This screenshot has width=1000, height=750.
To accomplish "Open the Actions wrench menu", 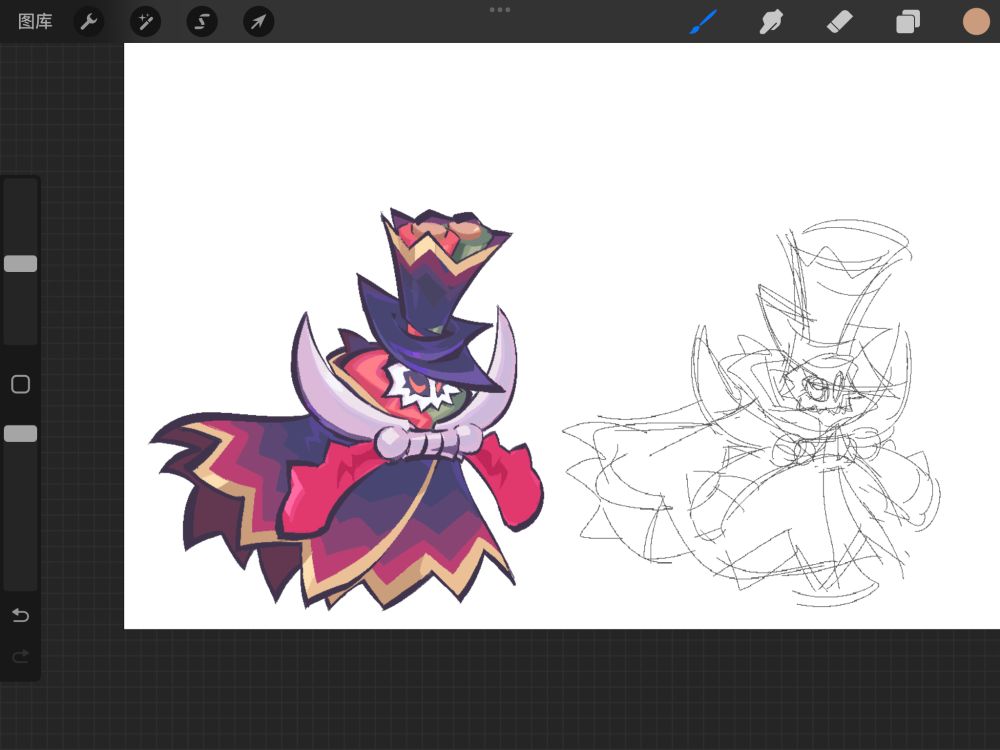I will [89, 22].
